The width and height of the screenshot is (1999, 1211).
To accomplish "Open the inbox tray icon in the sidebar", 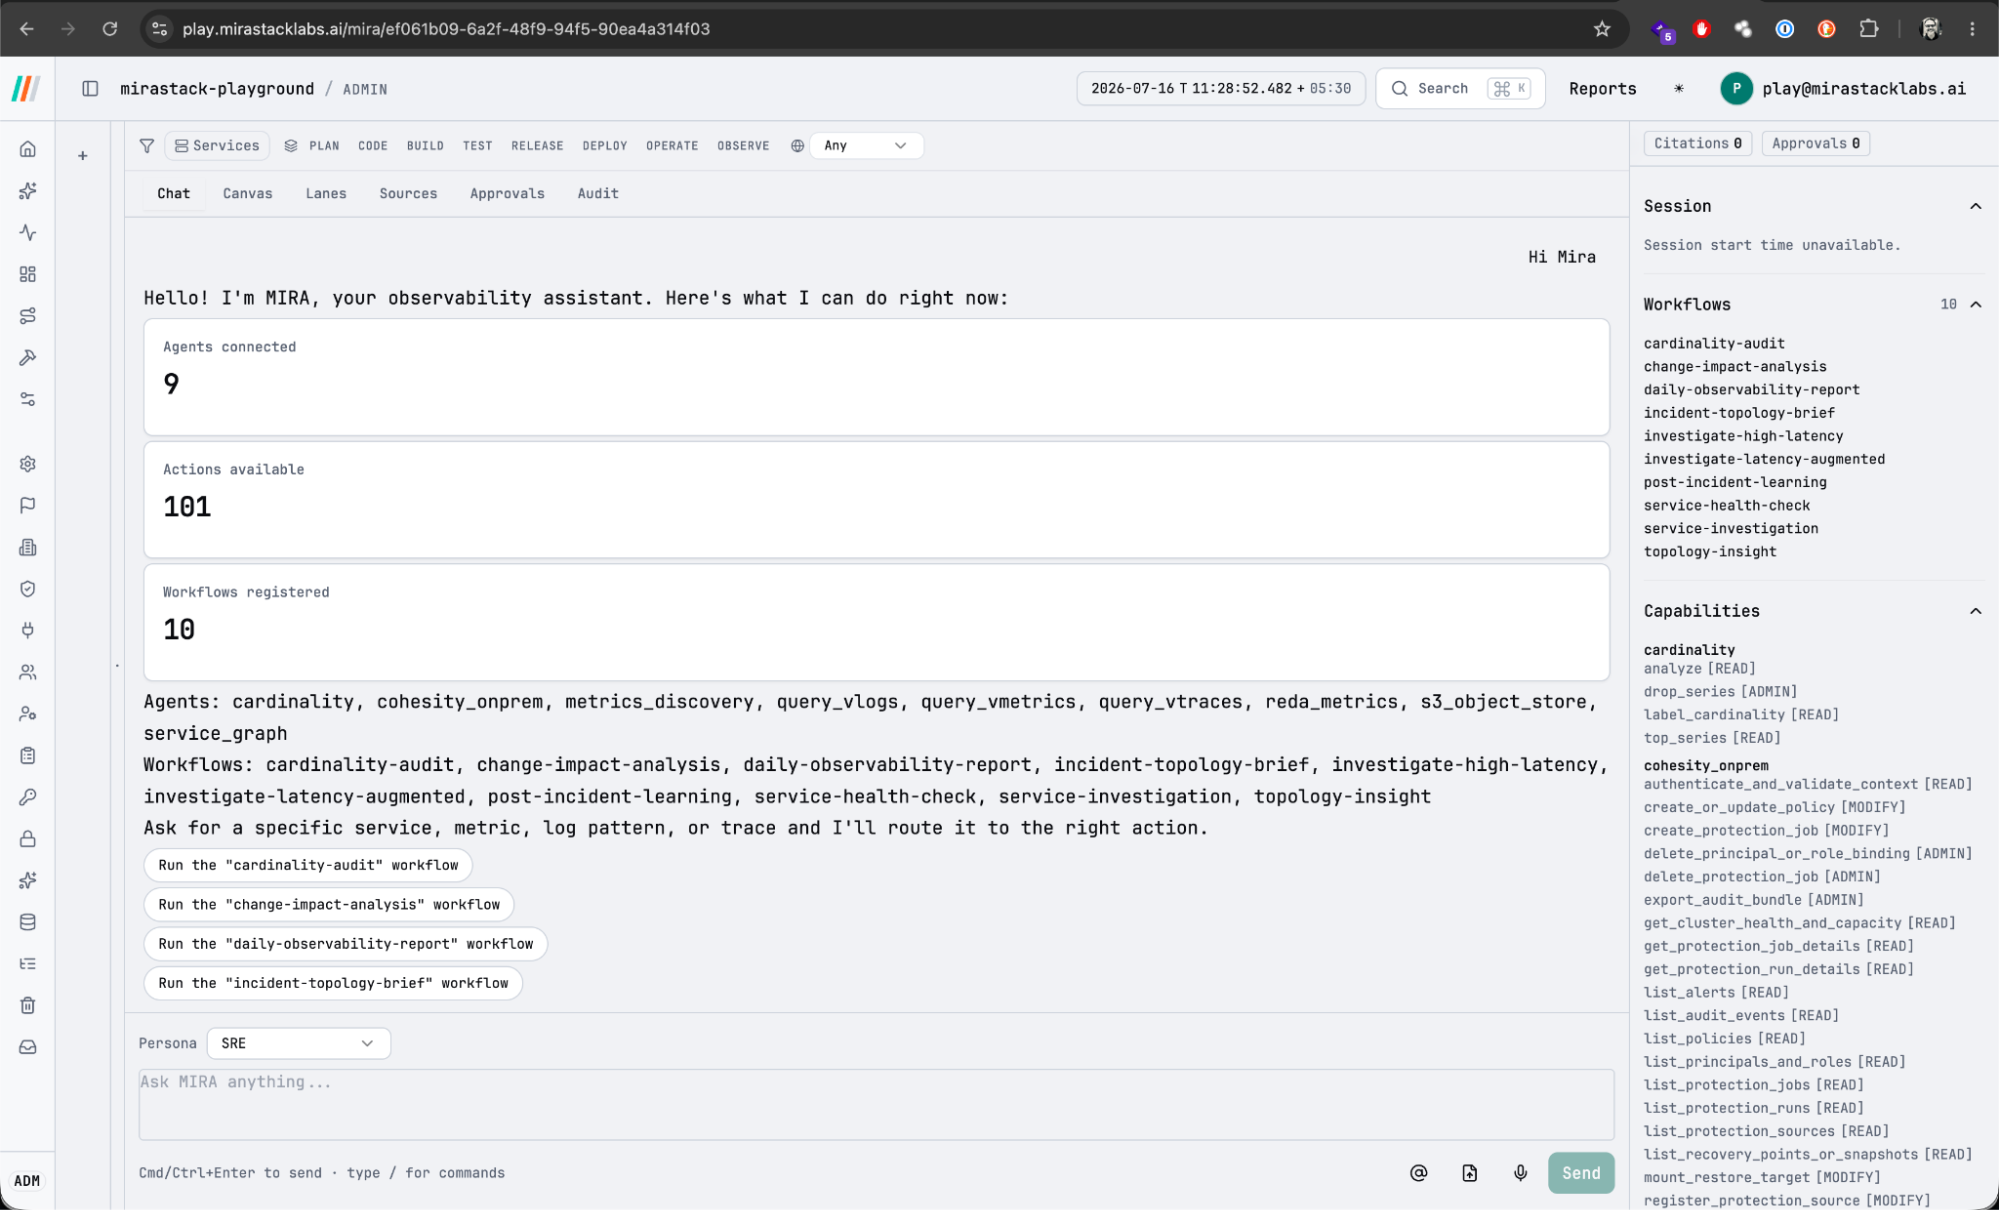I will coord(28,1047).
